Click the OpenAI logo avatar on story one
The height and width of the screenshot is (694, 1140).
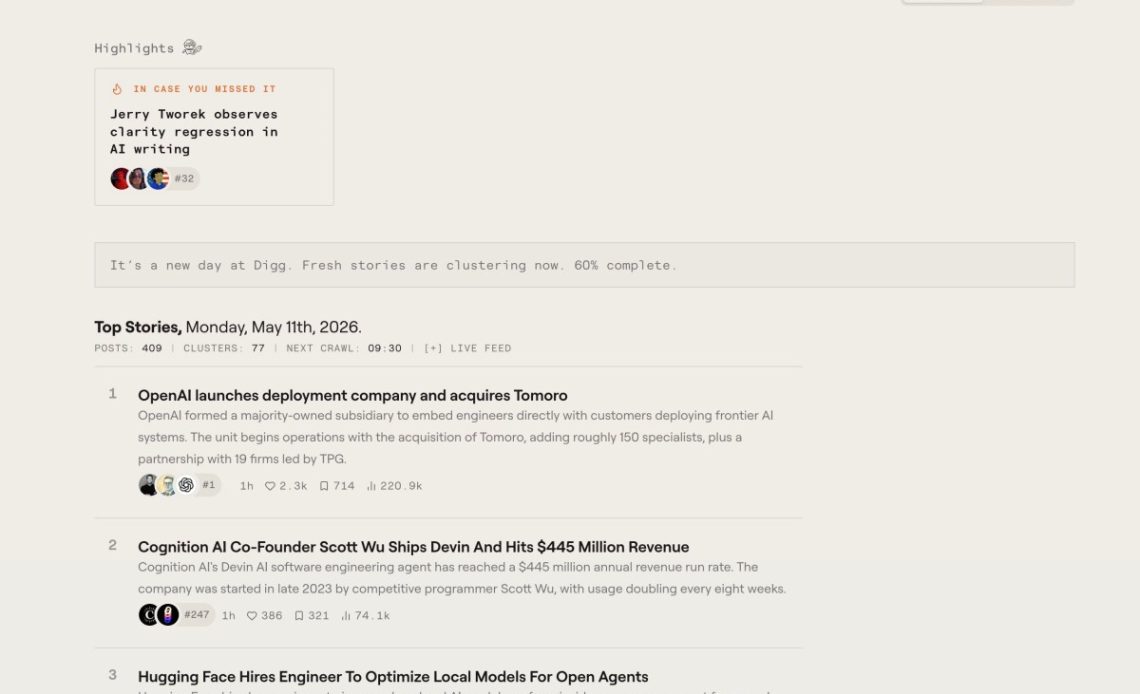(x=186, y=485)
